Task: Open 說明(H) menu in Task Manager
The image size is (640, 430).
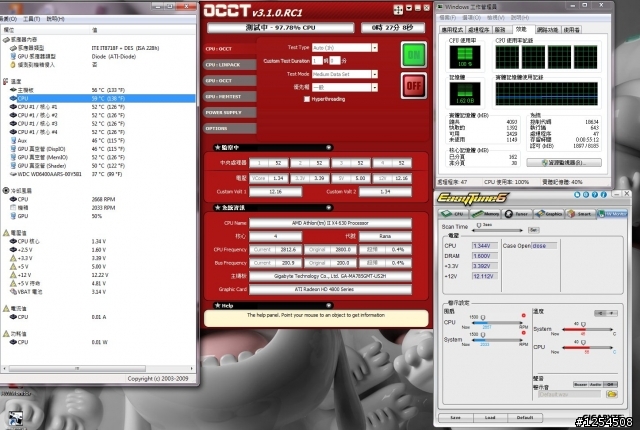Action: tap(520, 18)
